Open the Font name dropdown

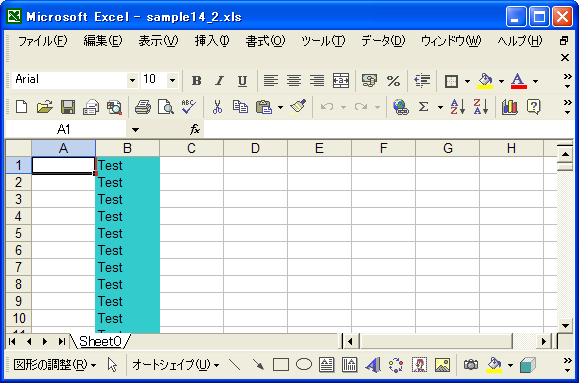(132, 80)
